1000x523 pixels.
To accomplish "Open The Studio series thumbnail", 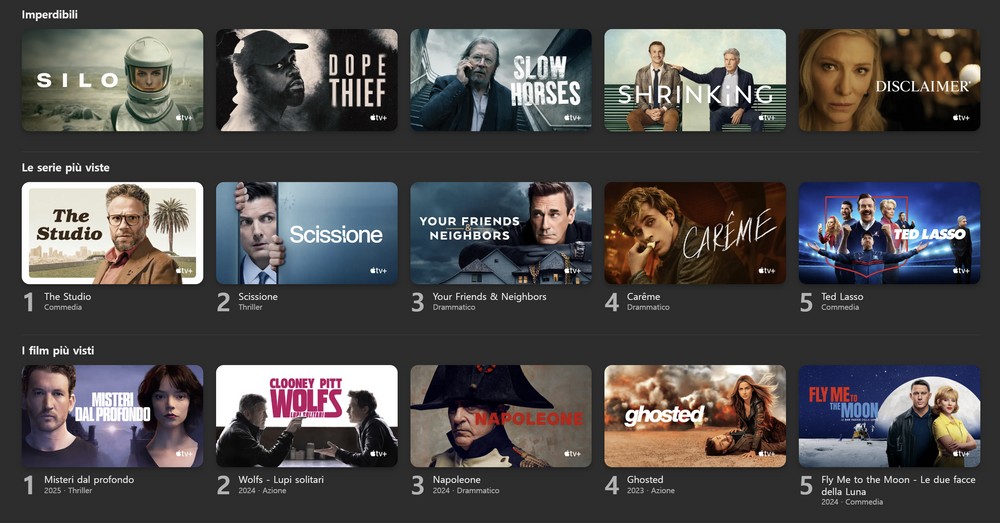I will (112, 233).
